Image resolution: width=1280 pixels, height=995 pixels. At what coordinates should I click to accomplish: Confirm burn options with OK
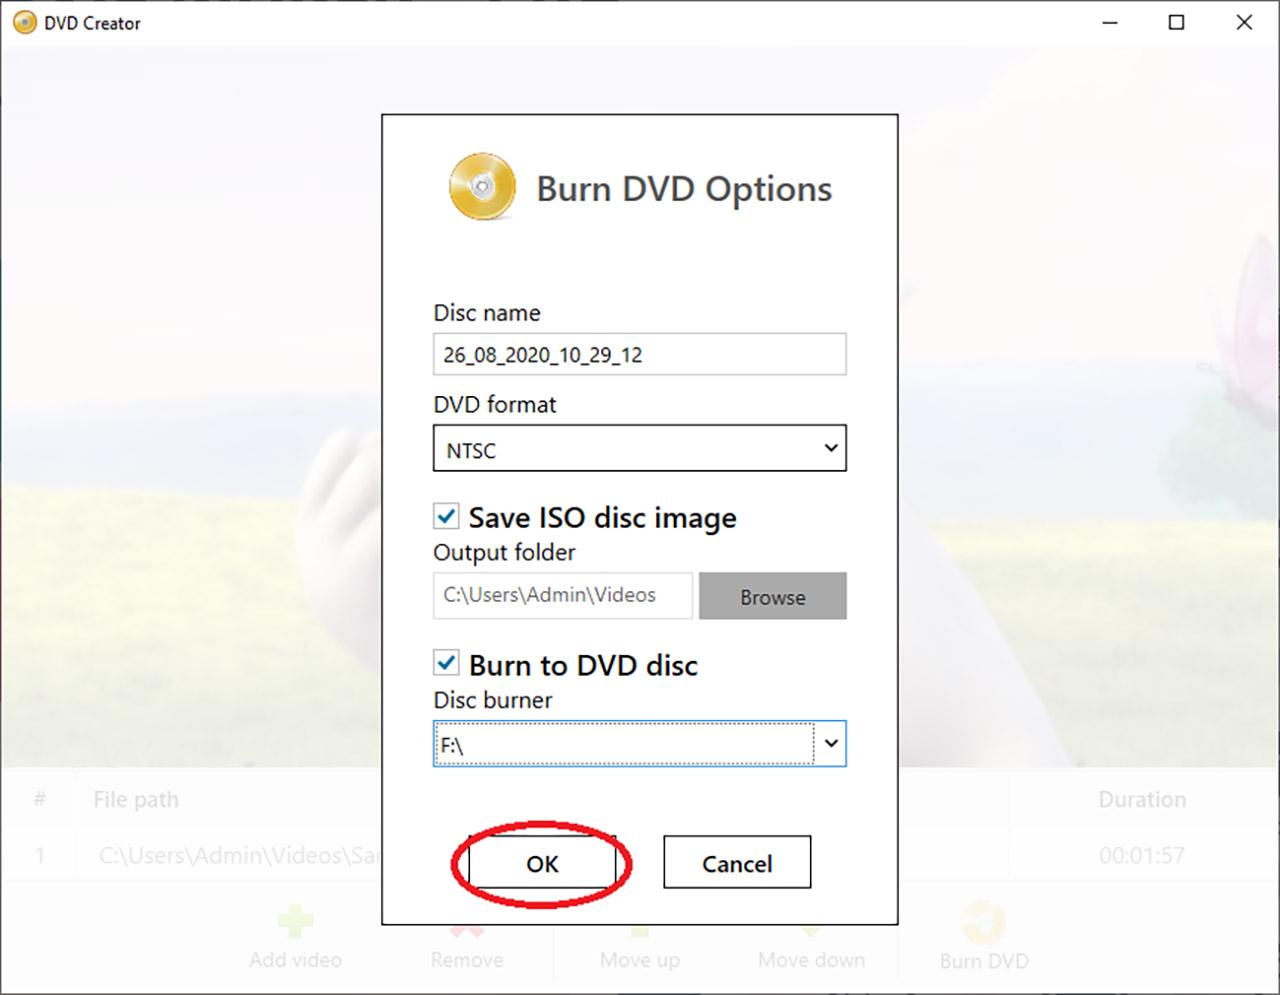(542, 863)
